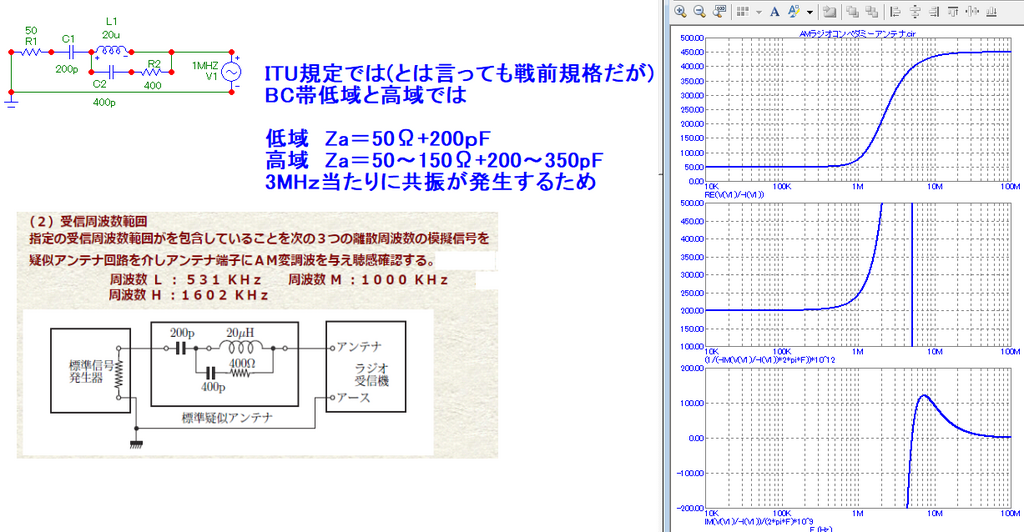
Task: Select the V1 1MHZ voltage source symbol
Action: tap(231, 72)
